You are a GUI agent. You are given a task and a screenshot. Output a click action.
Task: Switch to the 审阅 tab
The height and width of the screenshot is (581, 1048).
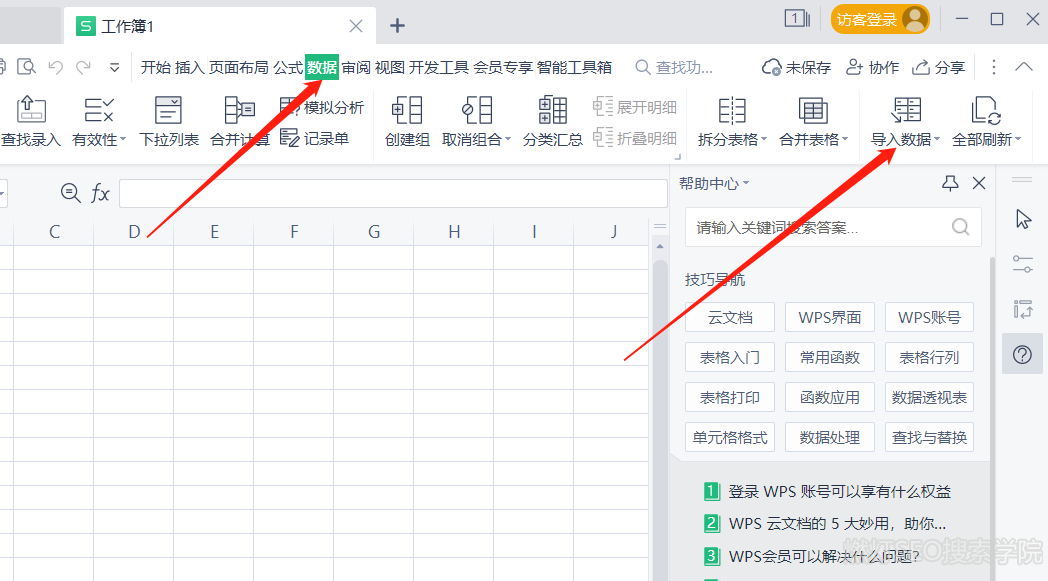tap(356, 68)
